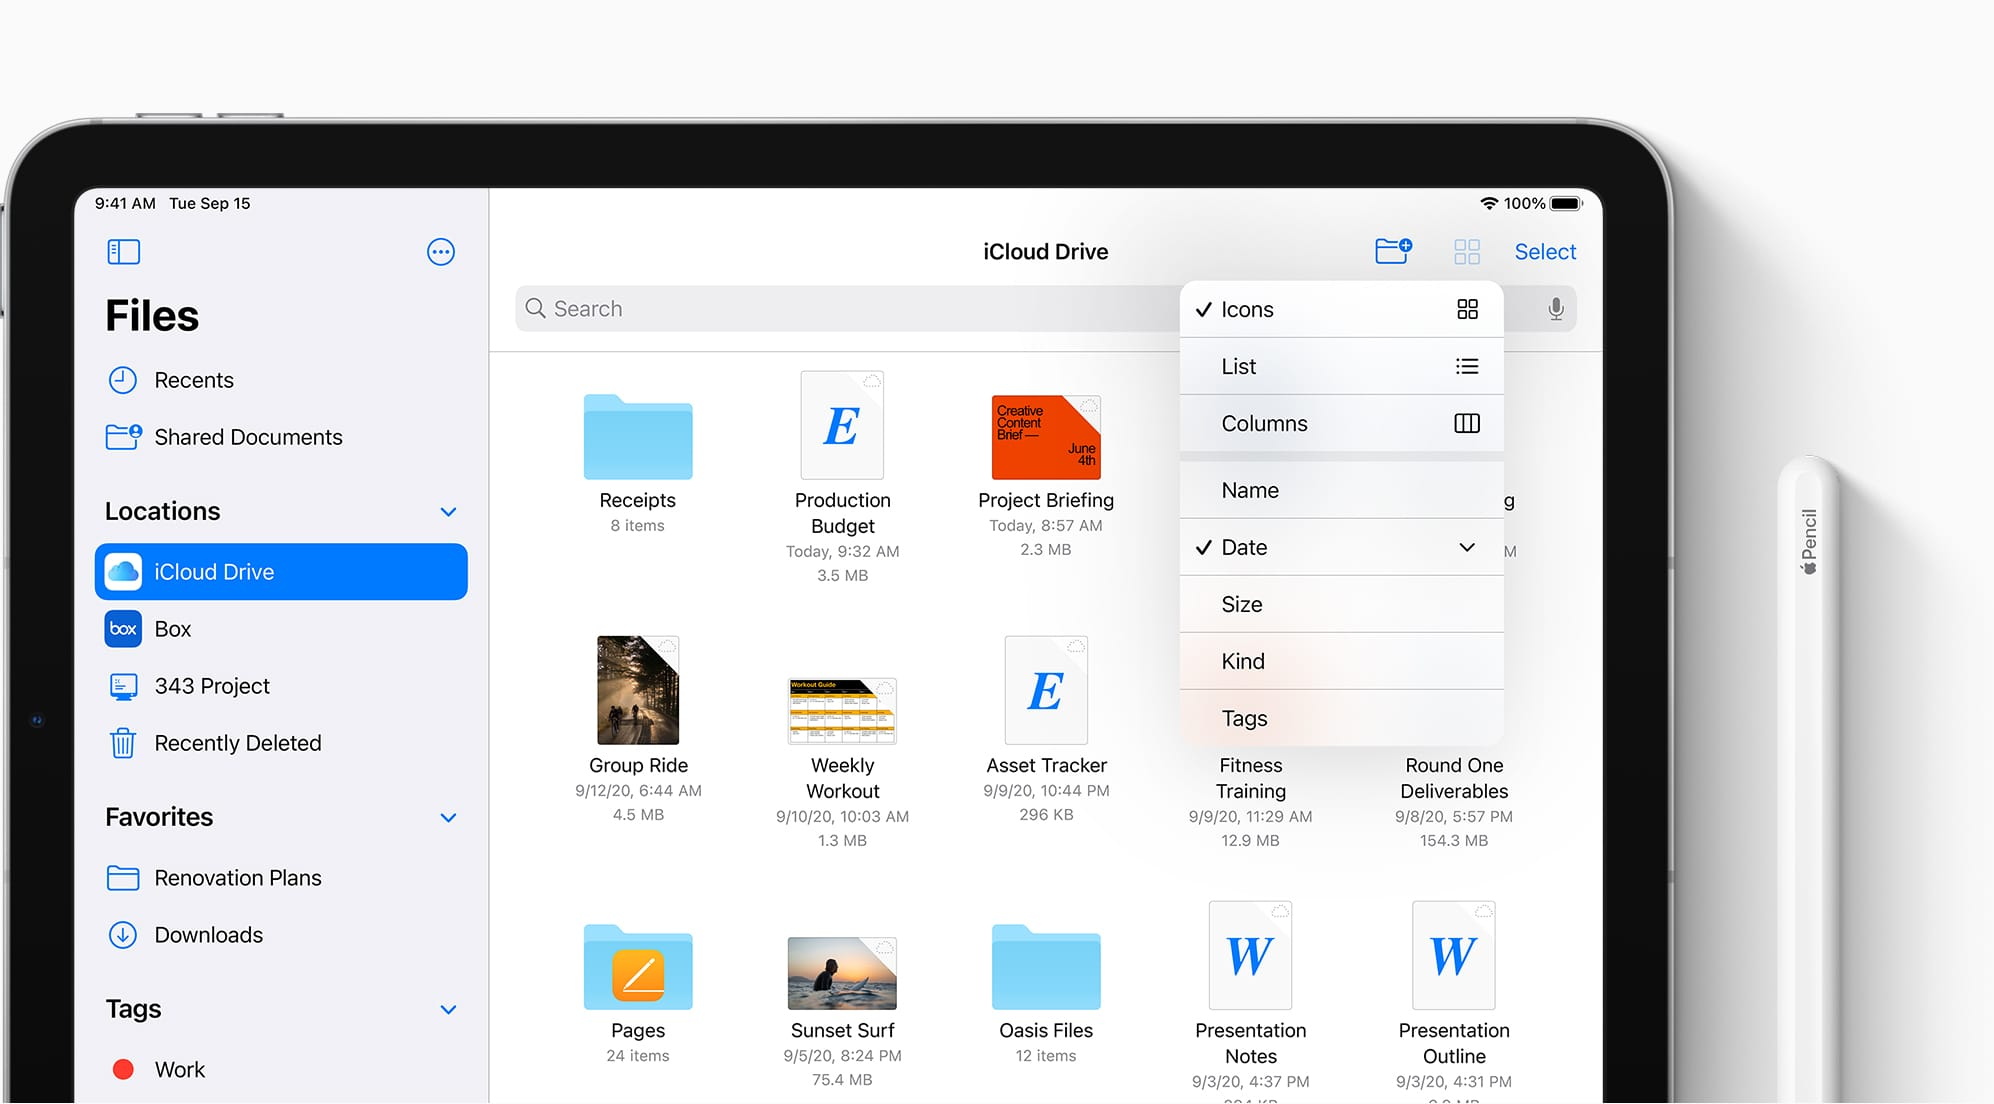
Task: Choose List view option
Action: [x=1341, y=366]
